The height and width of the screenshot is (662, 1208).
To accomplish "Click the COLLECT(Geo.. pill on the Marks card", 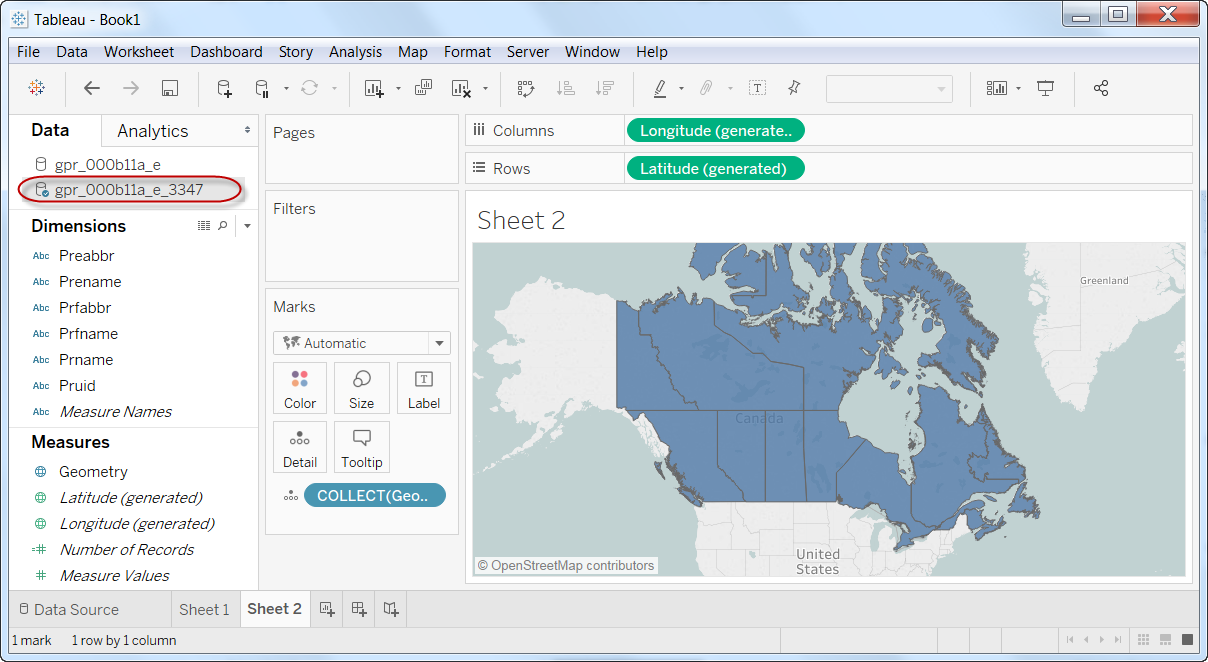I will [375, 494].
